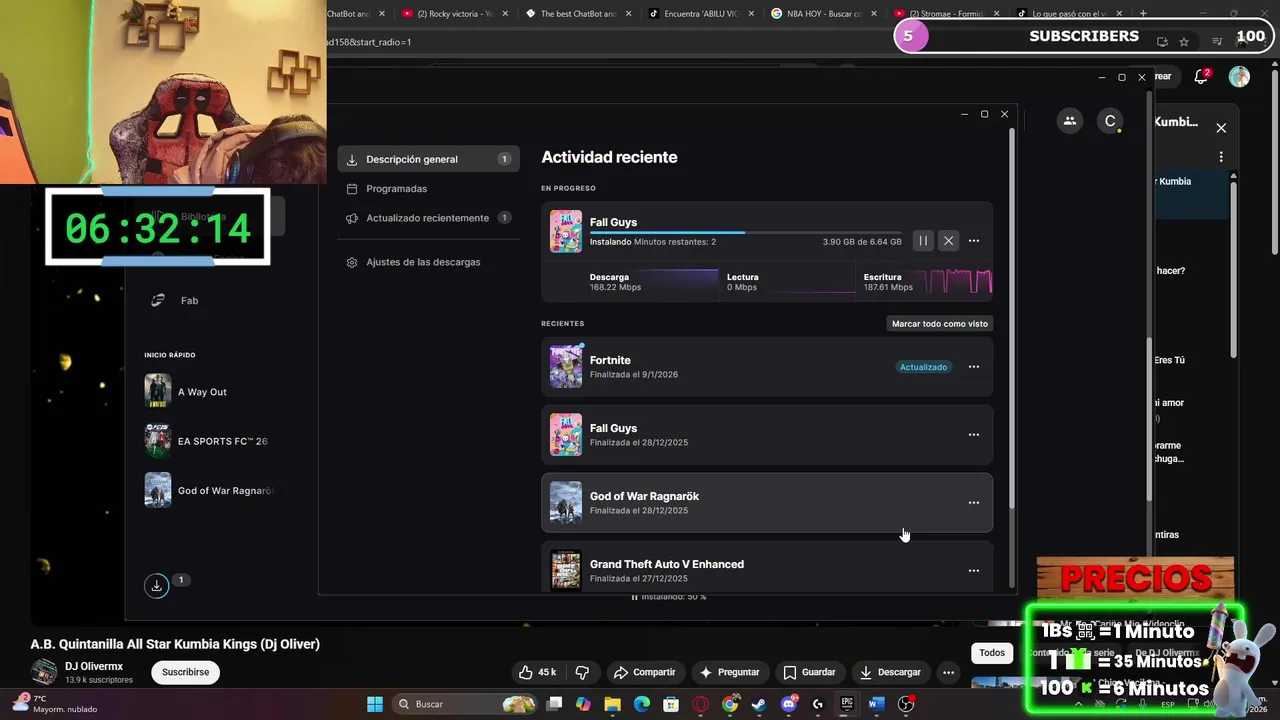The width and height of the screenshot is (1280, 720).
Task: Open OBS Studio from taskbar
Action: (x=906, y=704)
